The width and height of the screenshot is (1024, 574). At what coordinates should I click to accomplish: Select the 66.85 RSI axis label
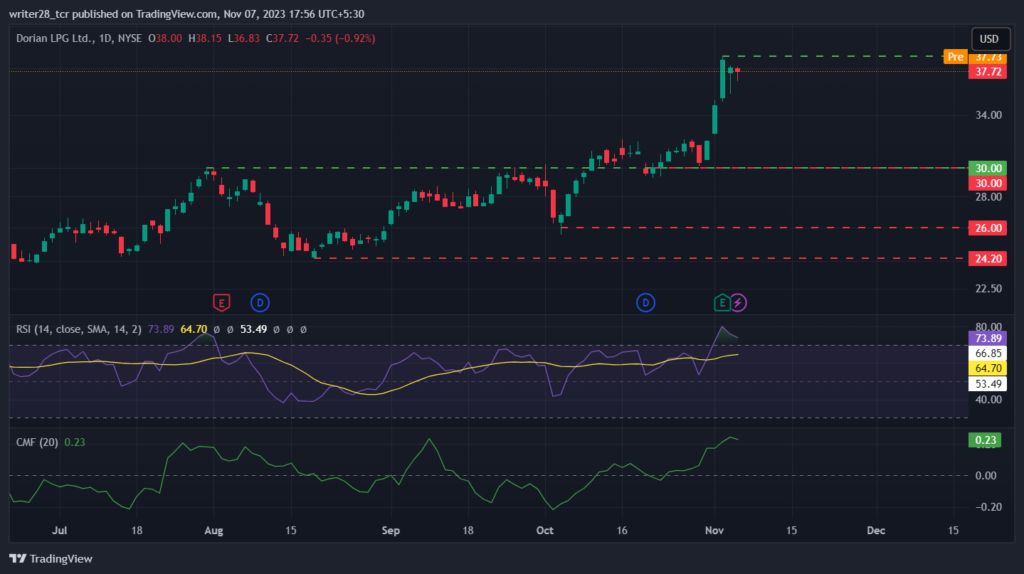987,353
